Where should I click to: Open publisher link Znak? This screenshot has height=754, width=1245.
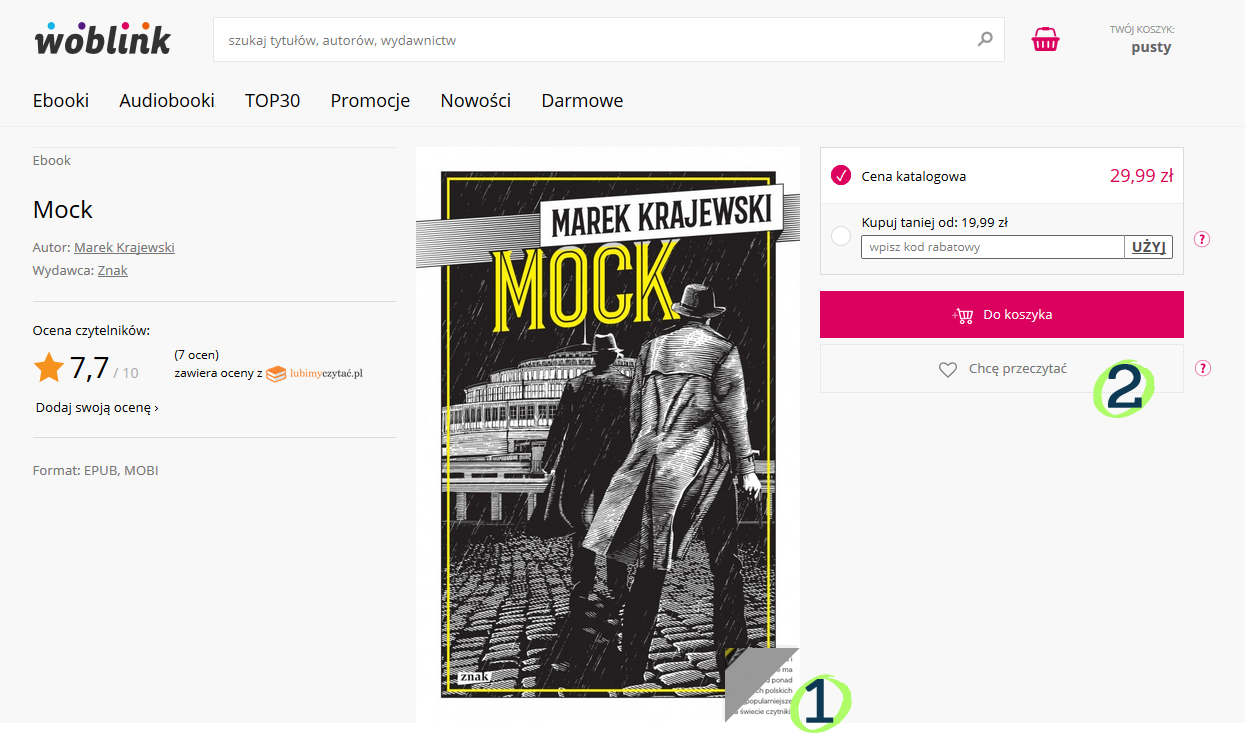pyautogui.click(x=113, y=270)
